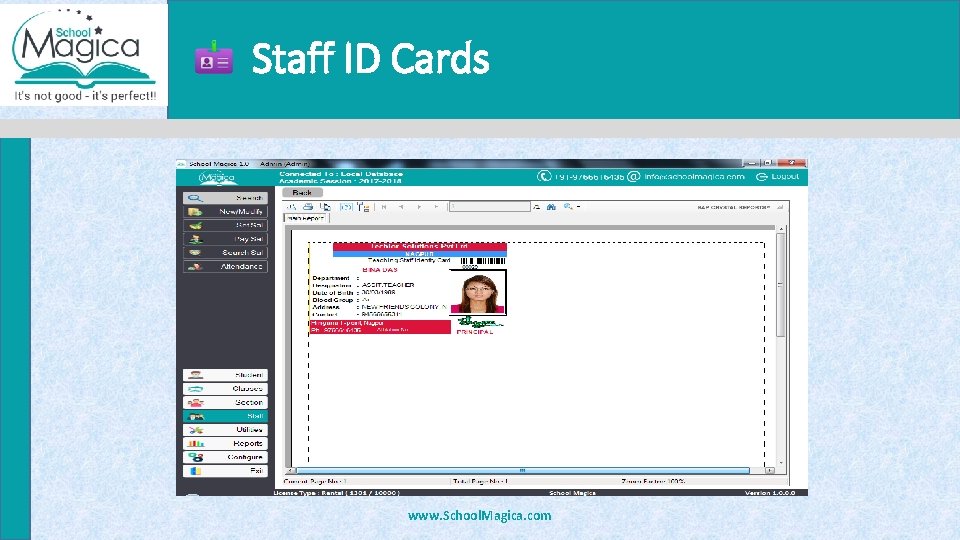
Task: Open the Utilities module
Action: 225,430
